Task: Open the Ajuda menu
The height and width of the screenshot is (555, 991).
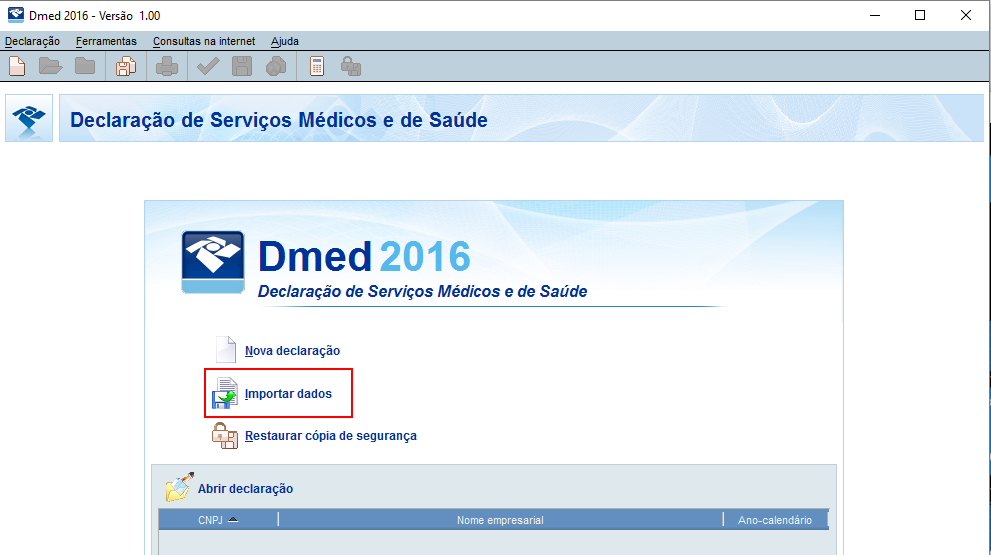Action: click(285, 41)
